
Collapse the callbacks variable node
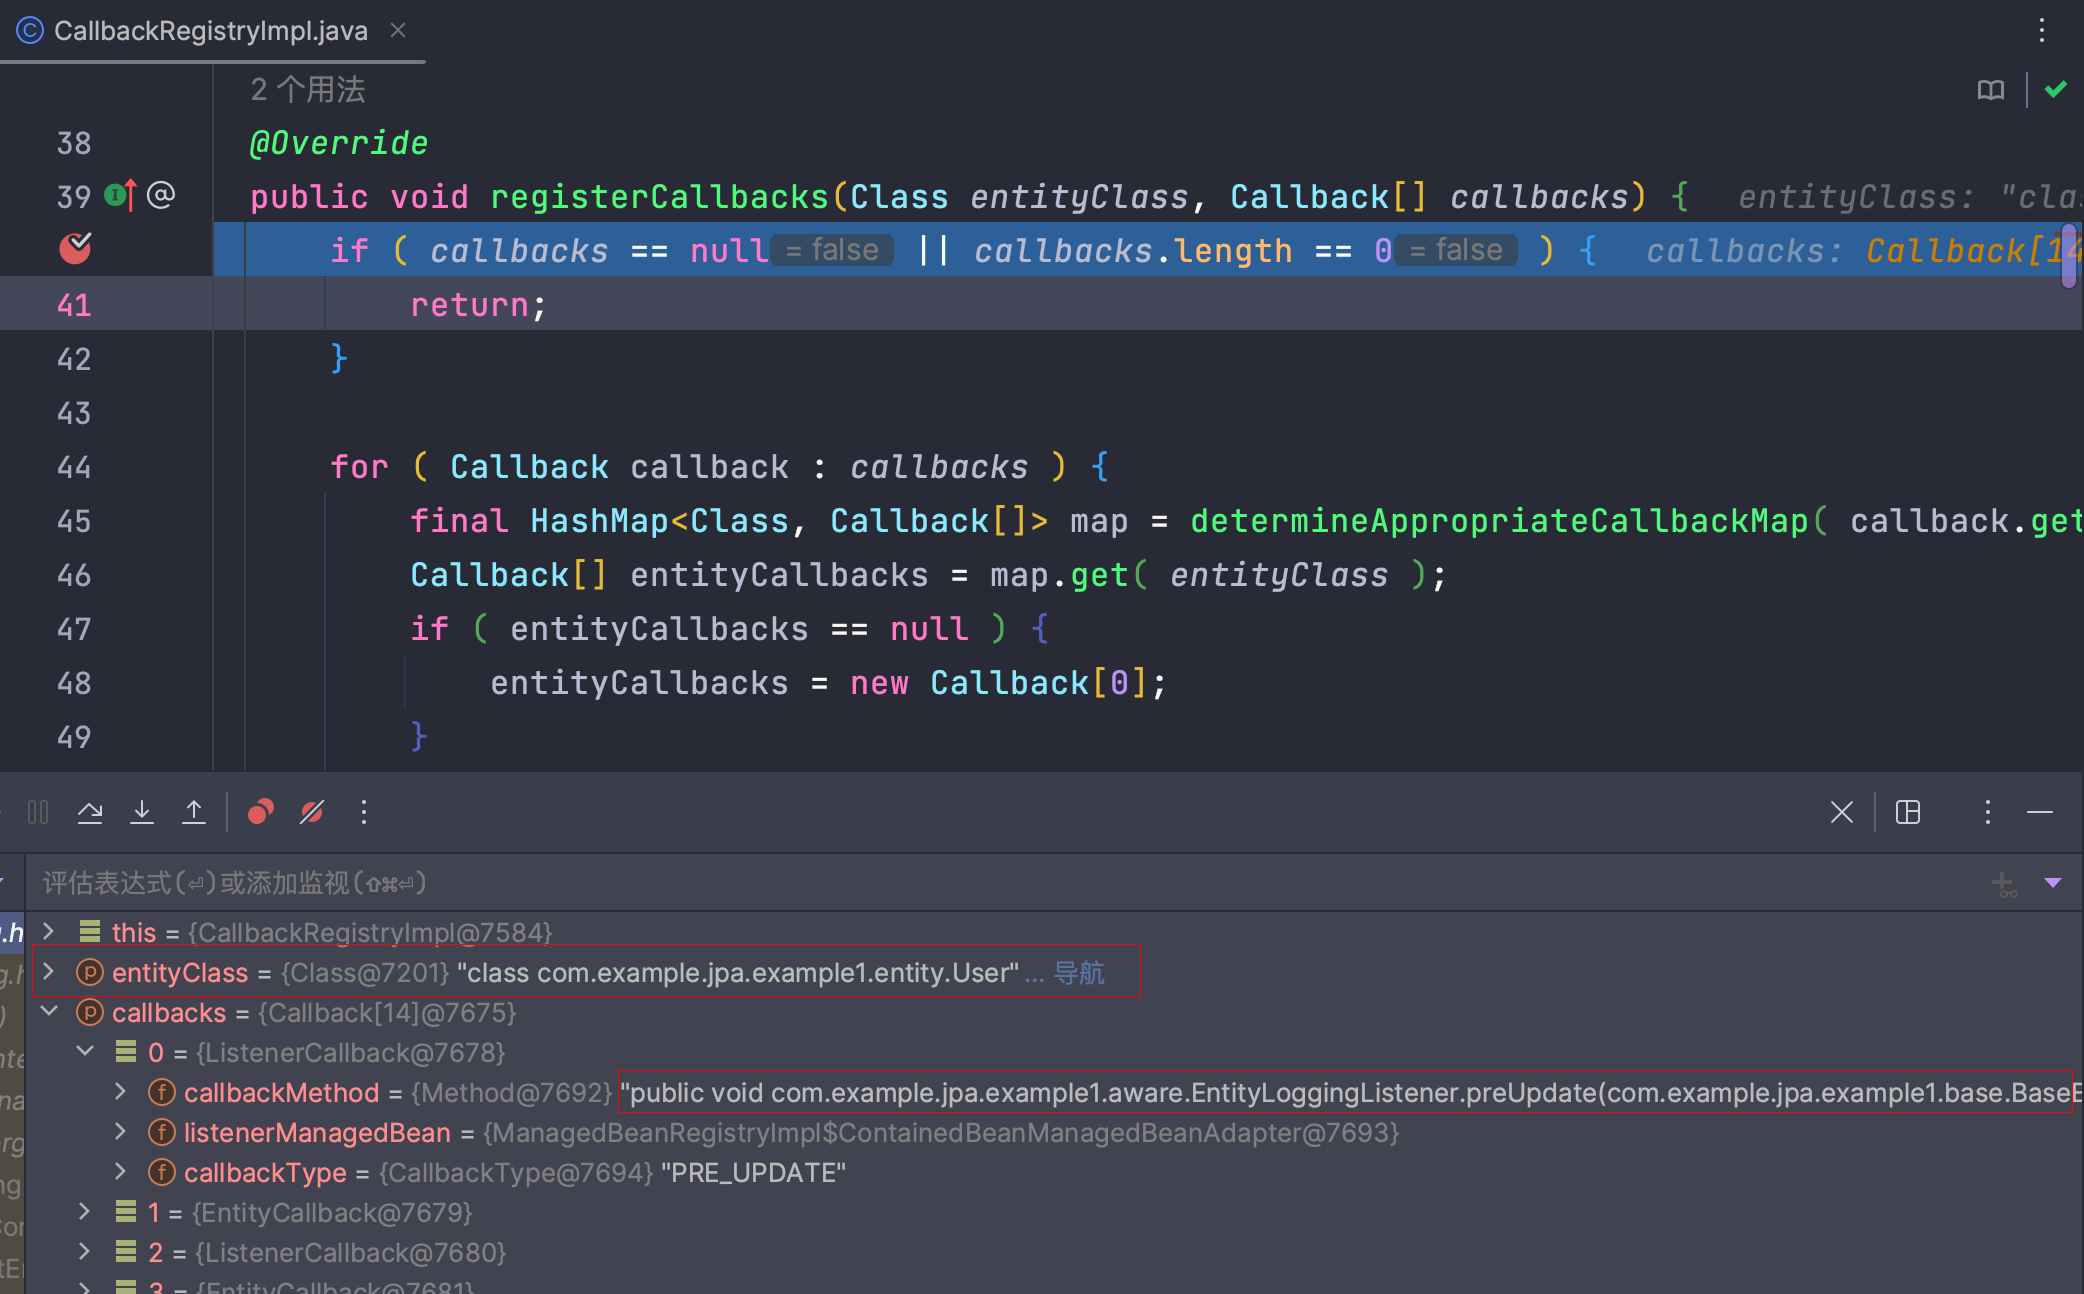click(48, 1012)
